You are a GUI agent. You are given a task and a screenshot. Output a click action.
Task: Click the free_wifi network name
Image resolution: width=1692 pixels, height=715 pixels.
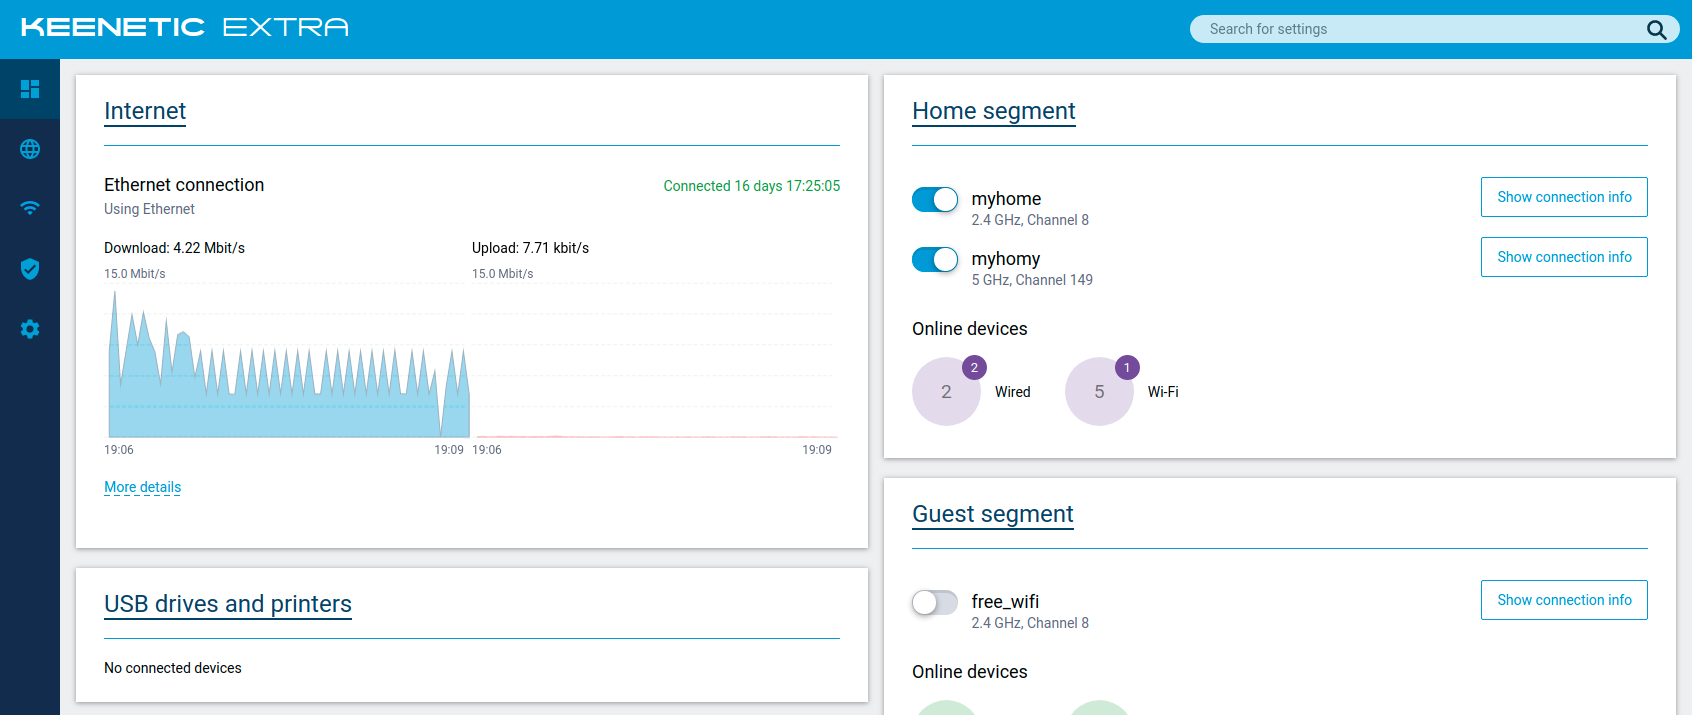[x=1005, y=602]
